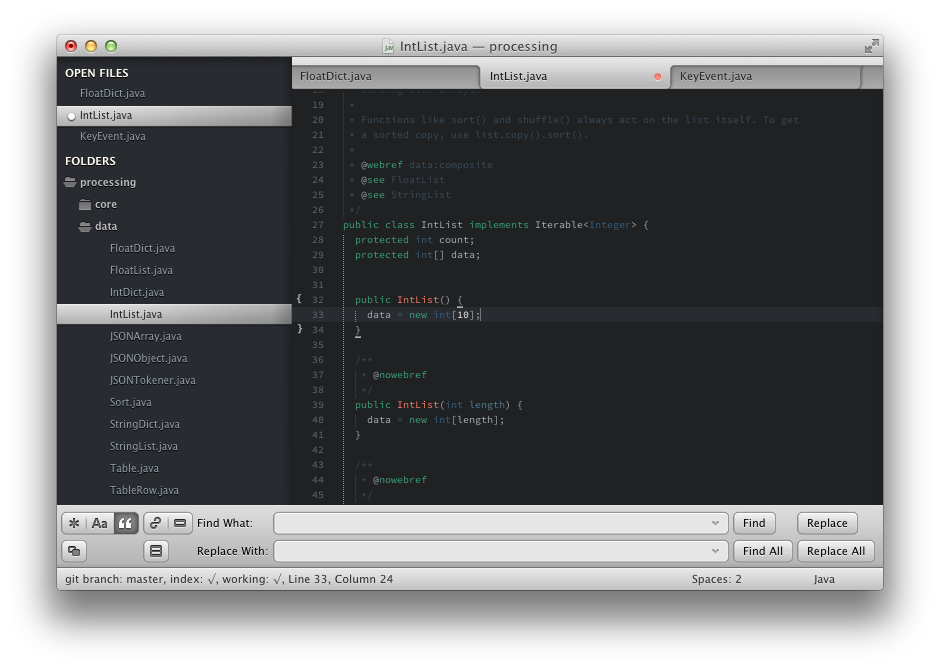Click the Java syntax selector in status bar
Image resolution: width=940 pixels, height=669 pixels.
tap(824, 579)
